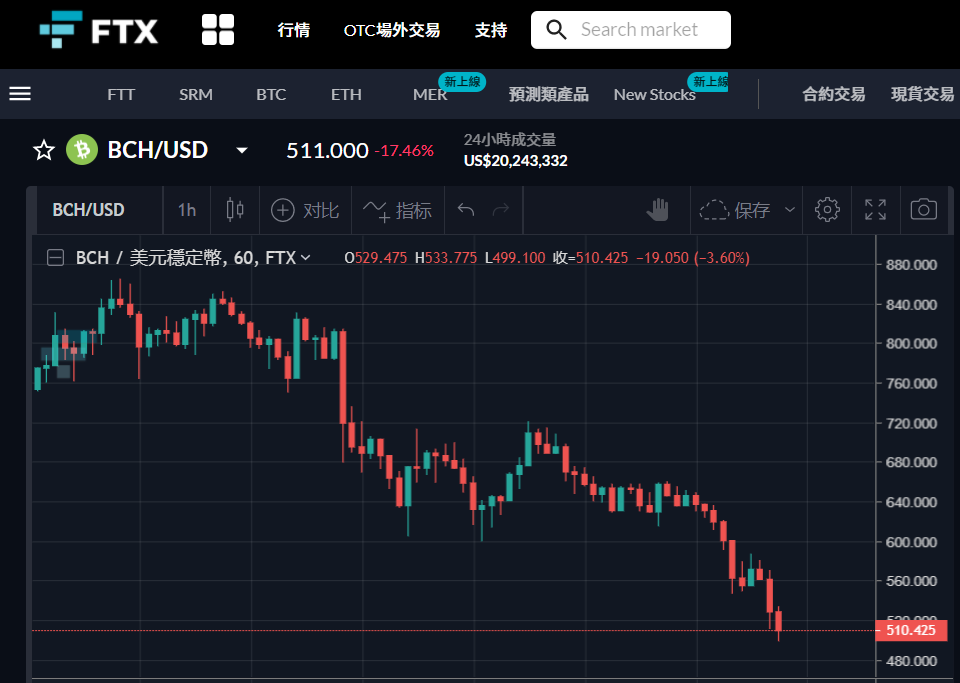Screen dimensions: 960x683
Task: Take a chart snapshot with camera icon
Action: (x=924, y=210)
